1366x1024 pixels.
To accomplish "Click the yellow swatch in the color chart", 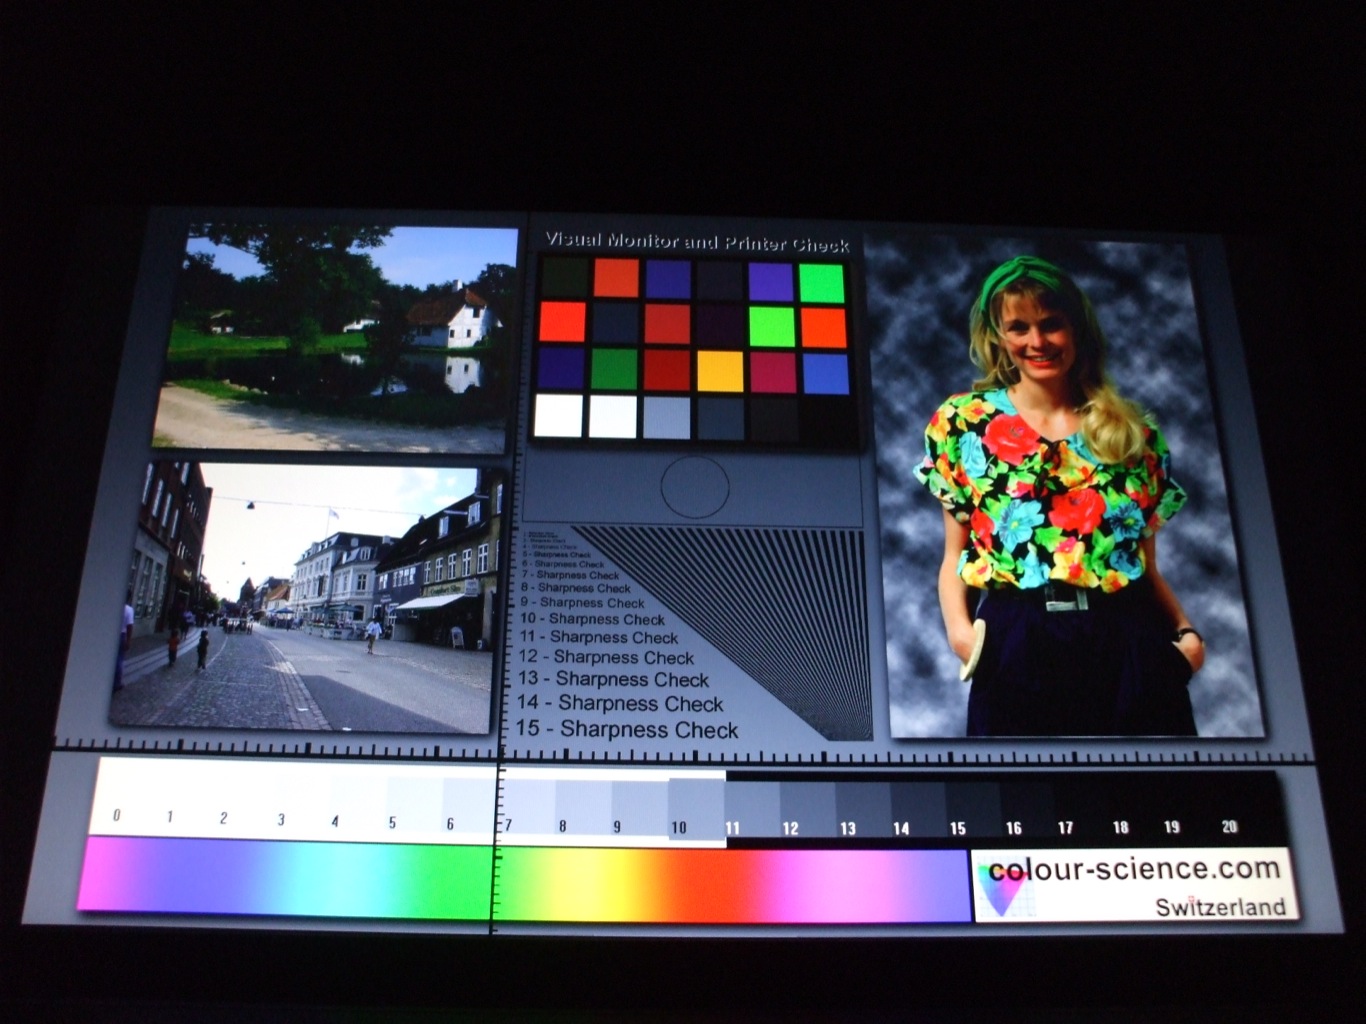I will (x=720, y=372).
